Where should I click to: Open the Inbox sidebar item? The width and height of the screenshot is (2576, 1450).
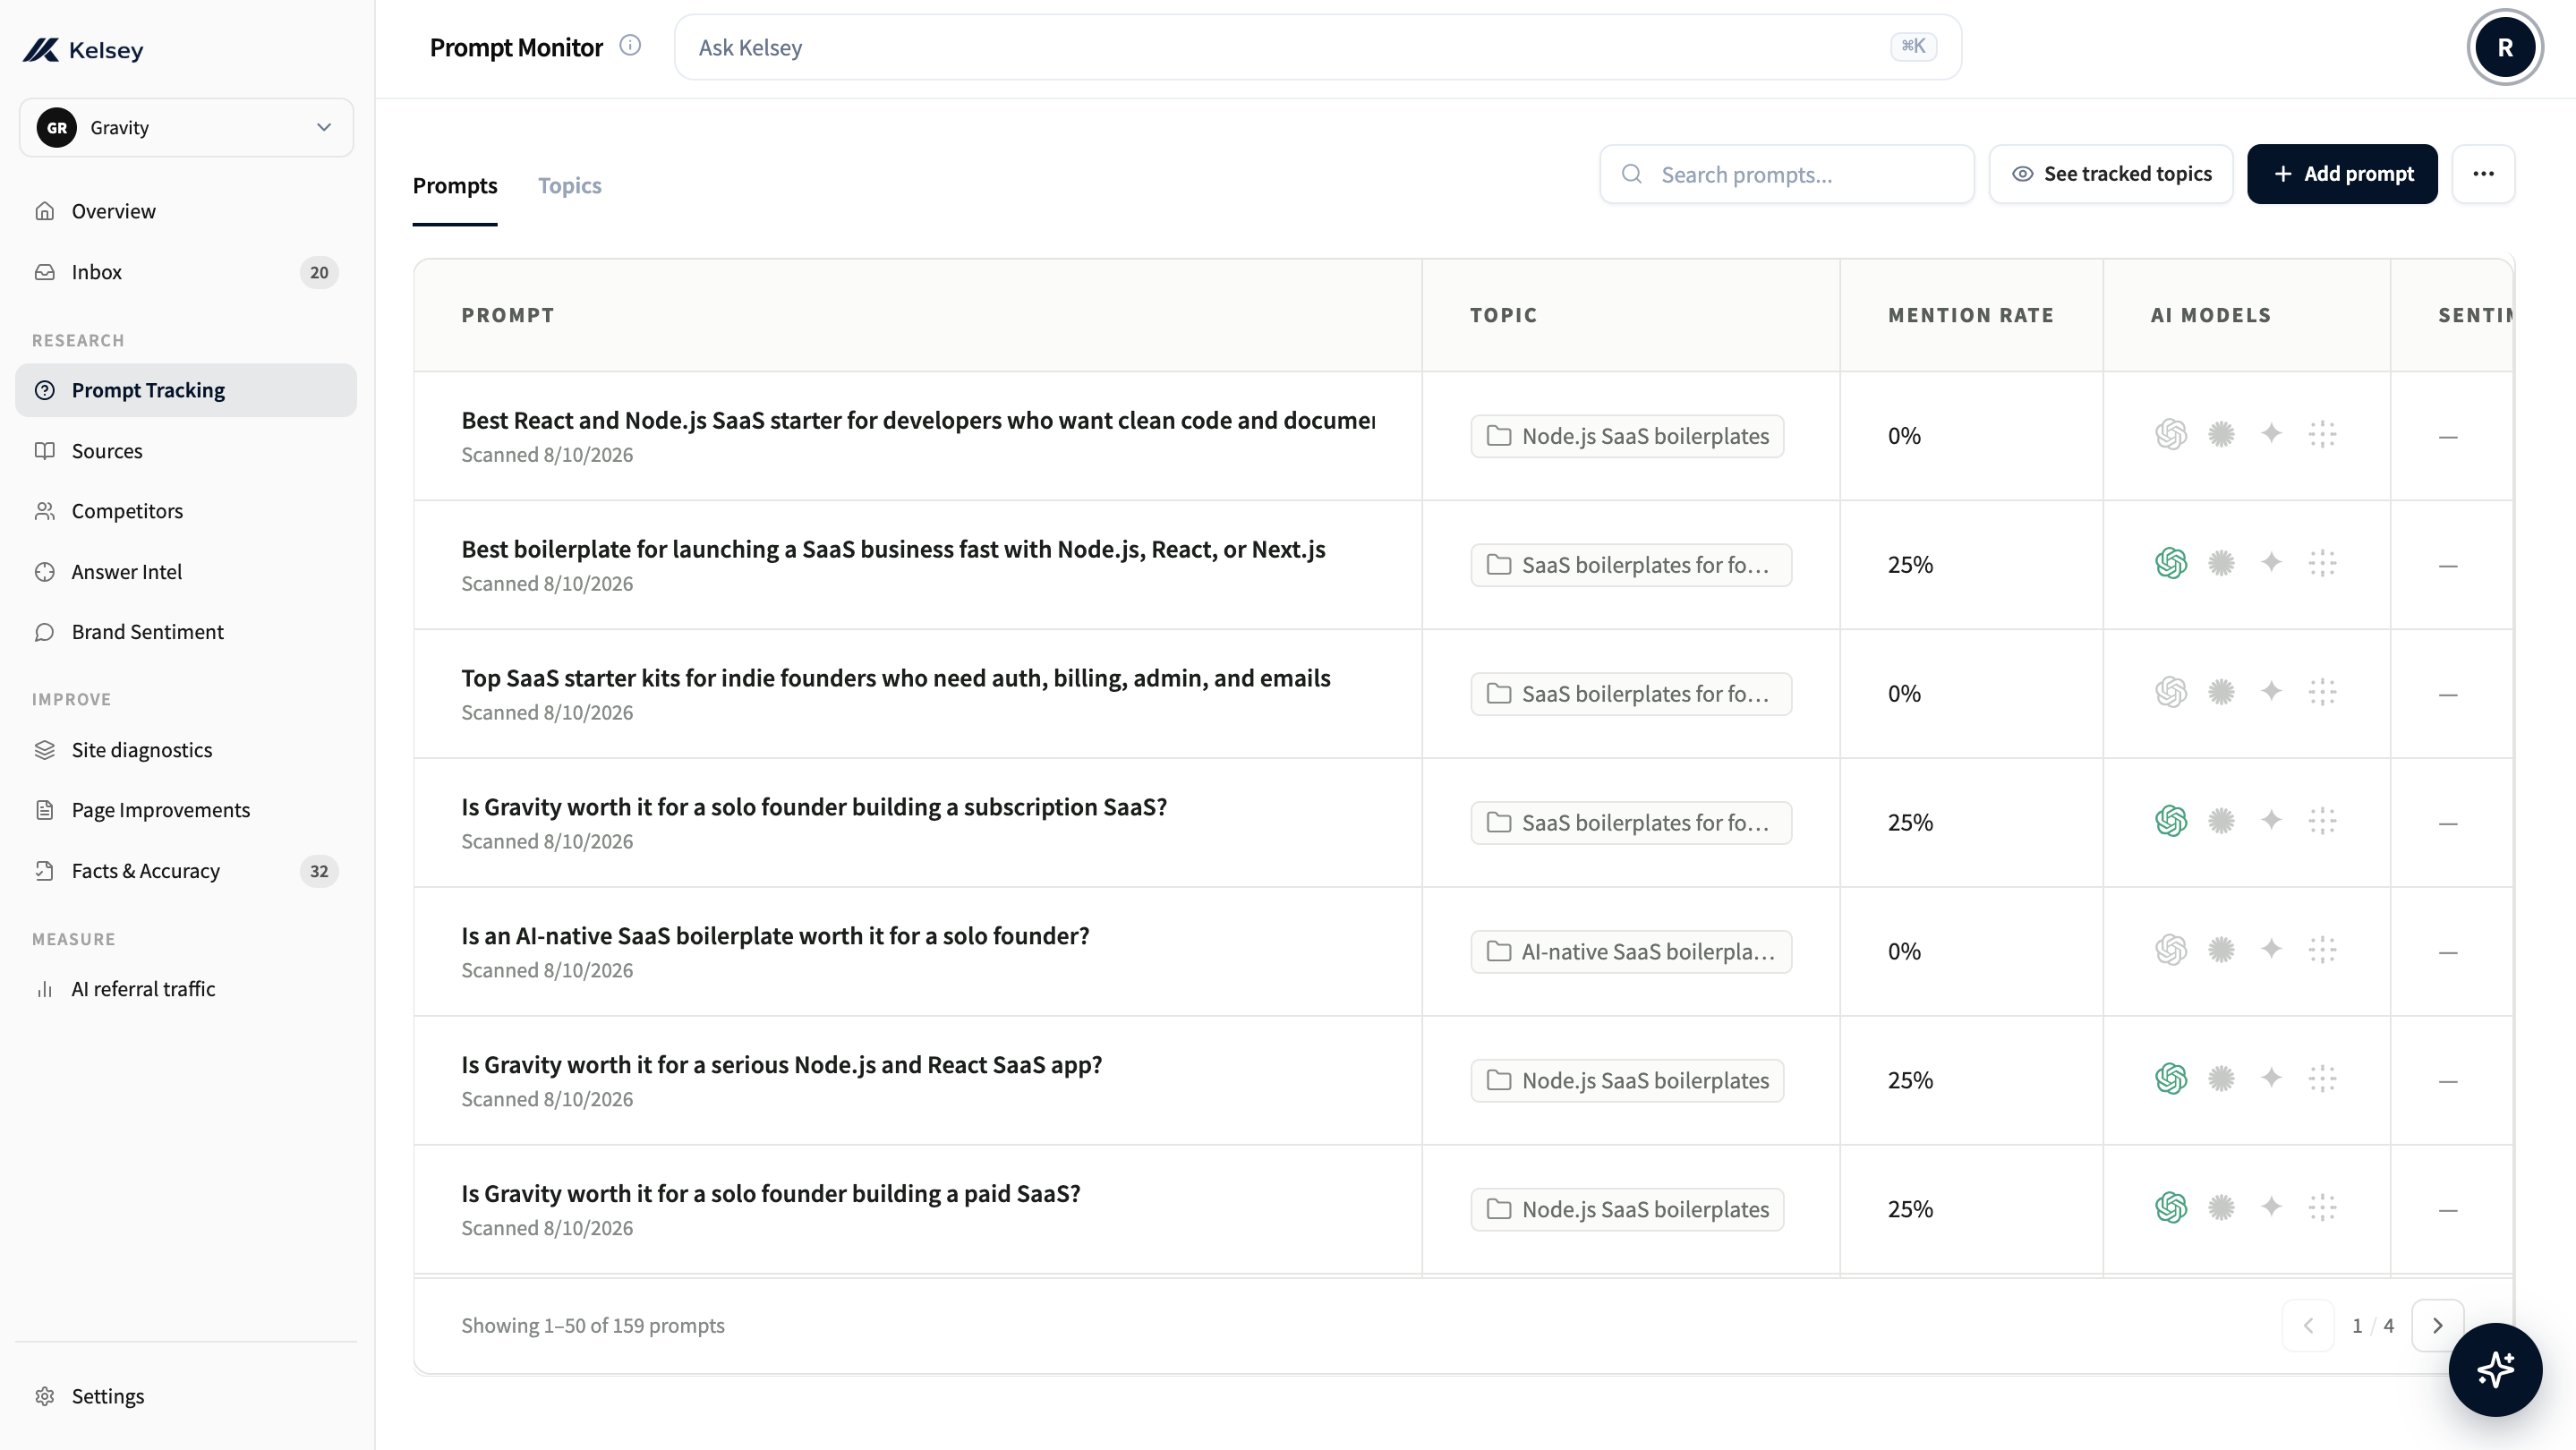pos(186,272)
